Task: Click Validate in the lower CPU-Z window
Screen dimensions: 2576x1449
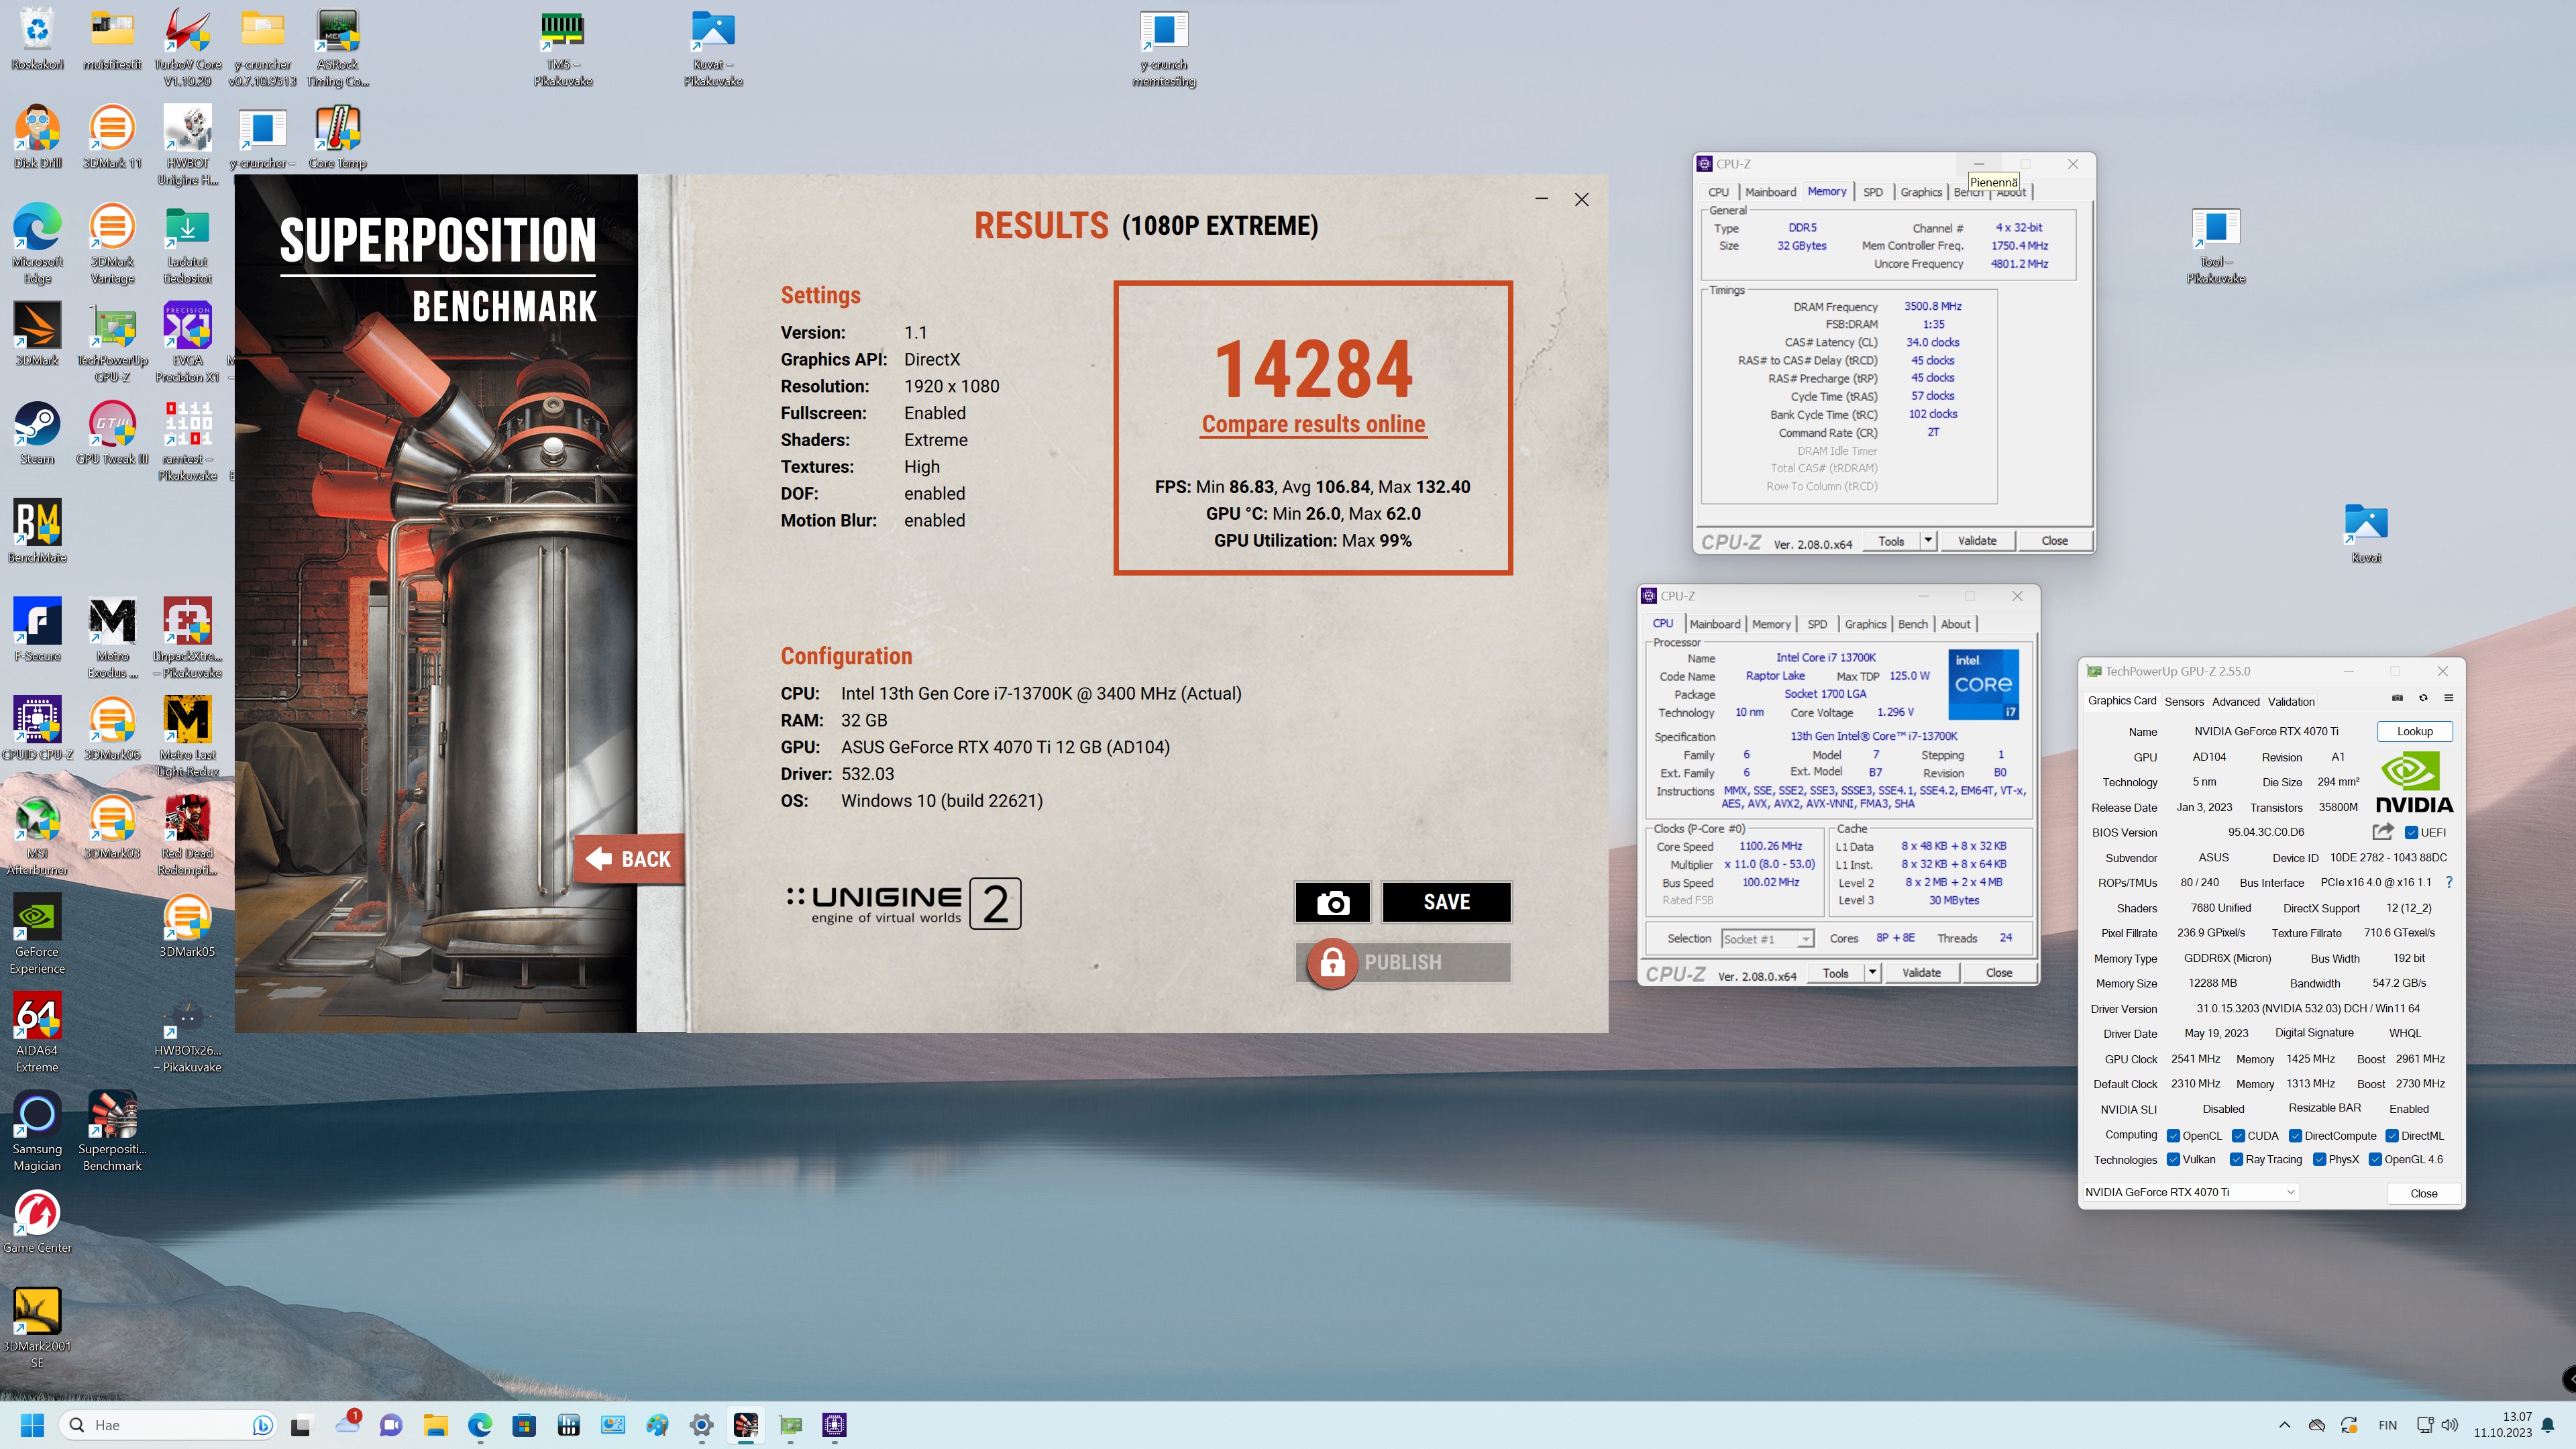Action: (x=1920, y=972)
